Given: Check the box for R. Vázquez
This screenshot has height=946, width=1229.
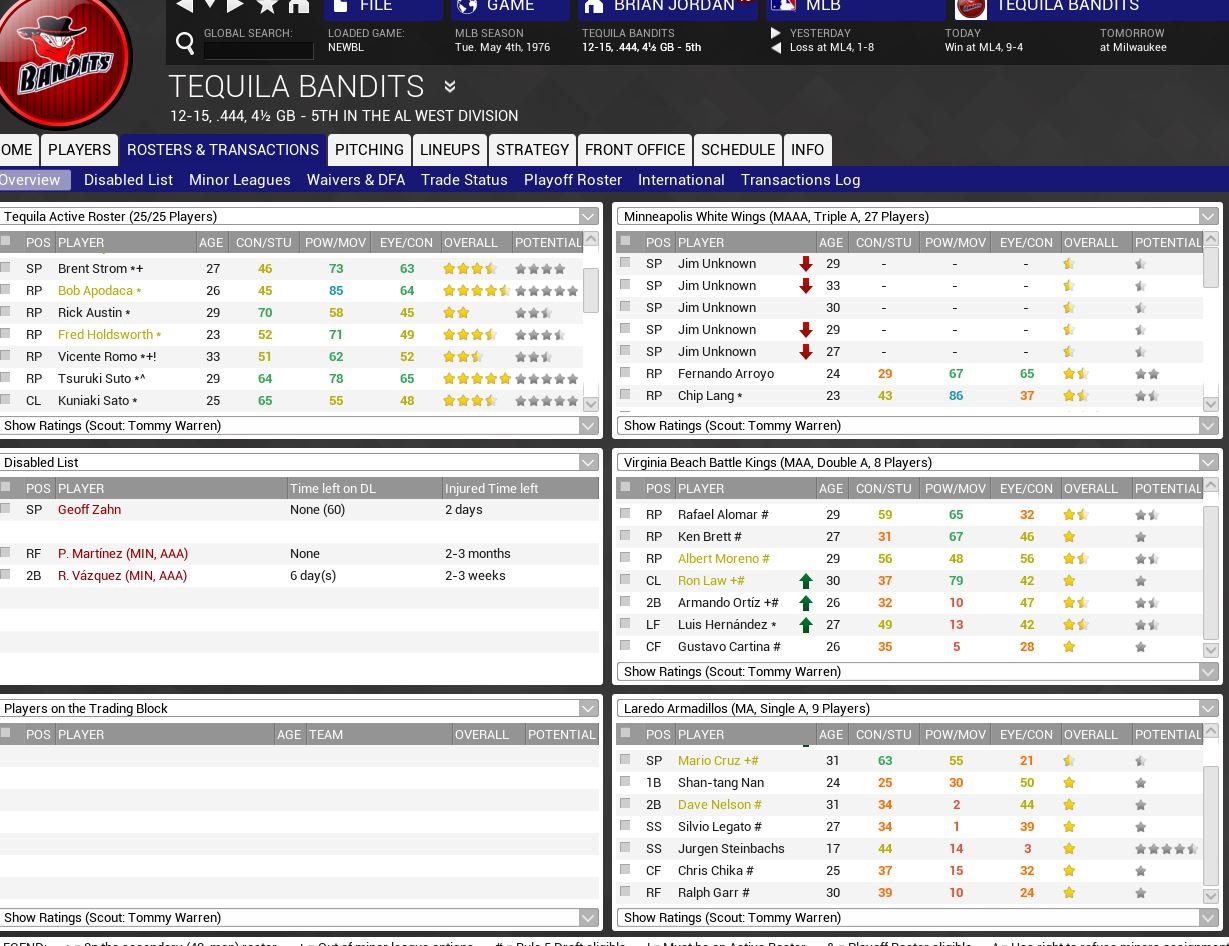Looking at the screenshot, I should [x=6, y=575].
